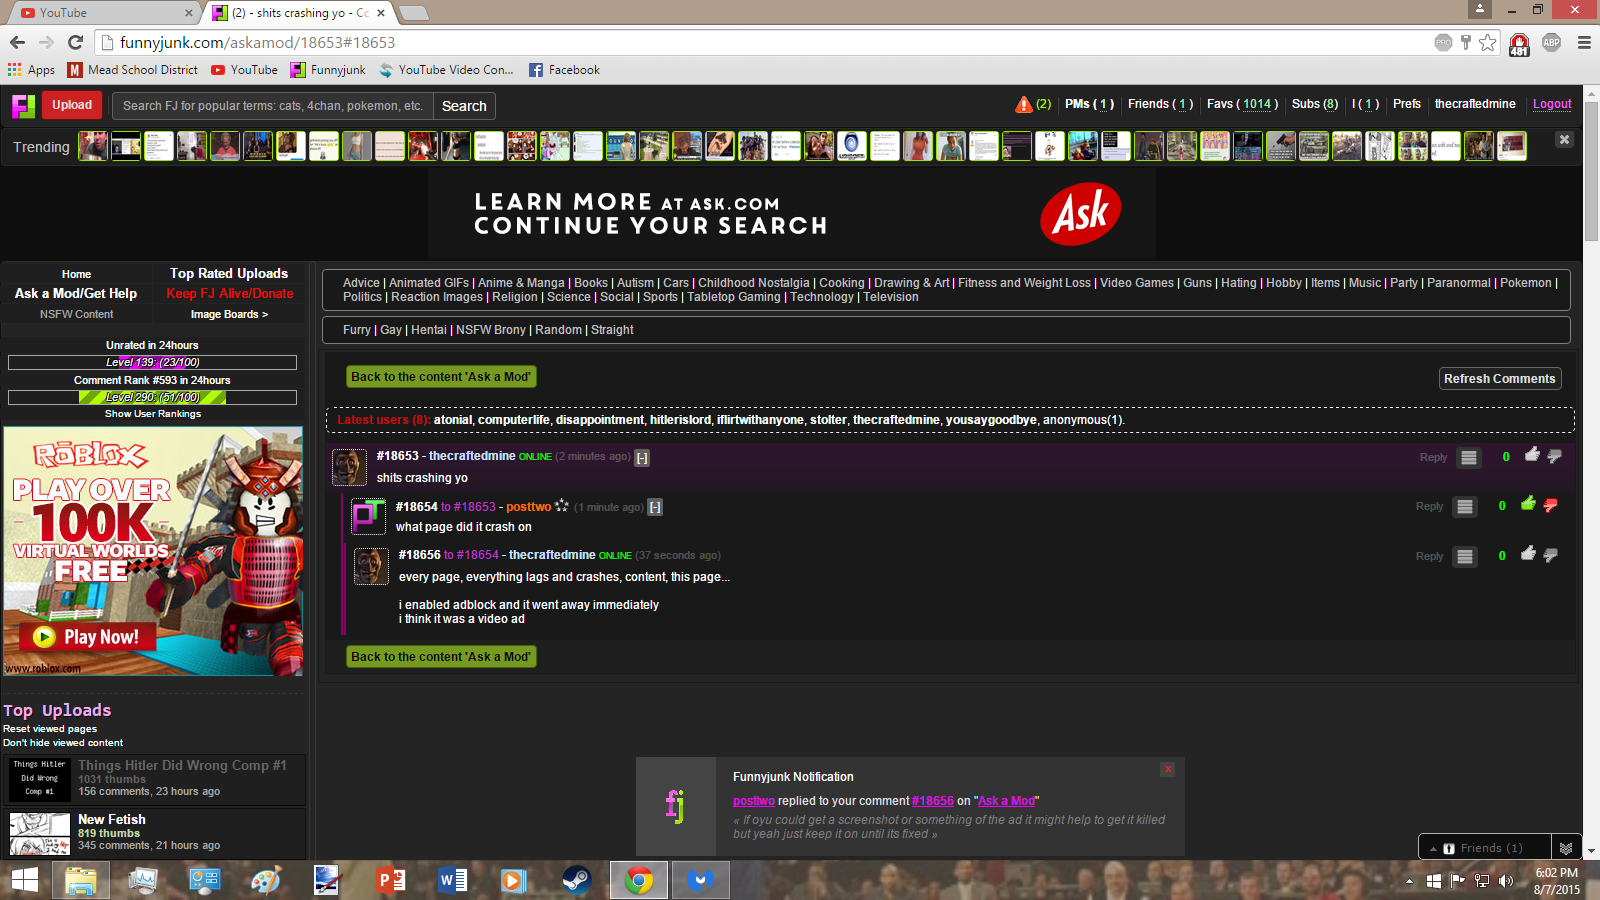The image size is (1600, 900).
Task: Click the FJ search input field
Action: [272, 106]
